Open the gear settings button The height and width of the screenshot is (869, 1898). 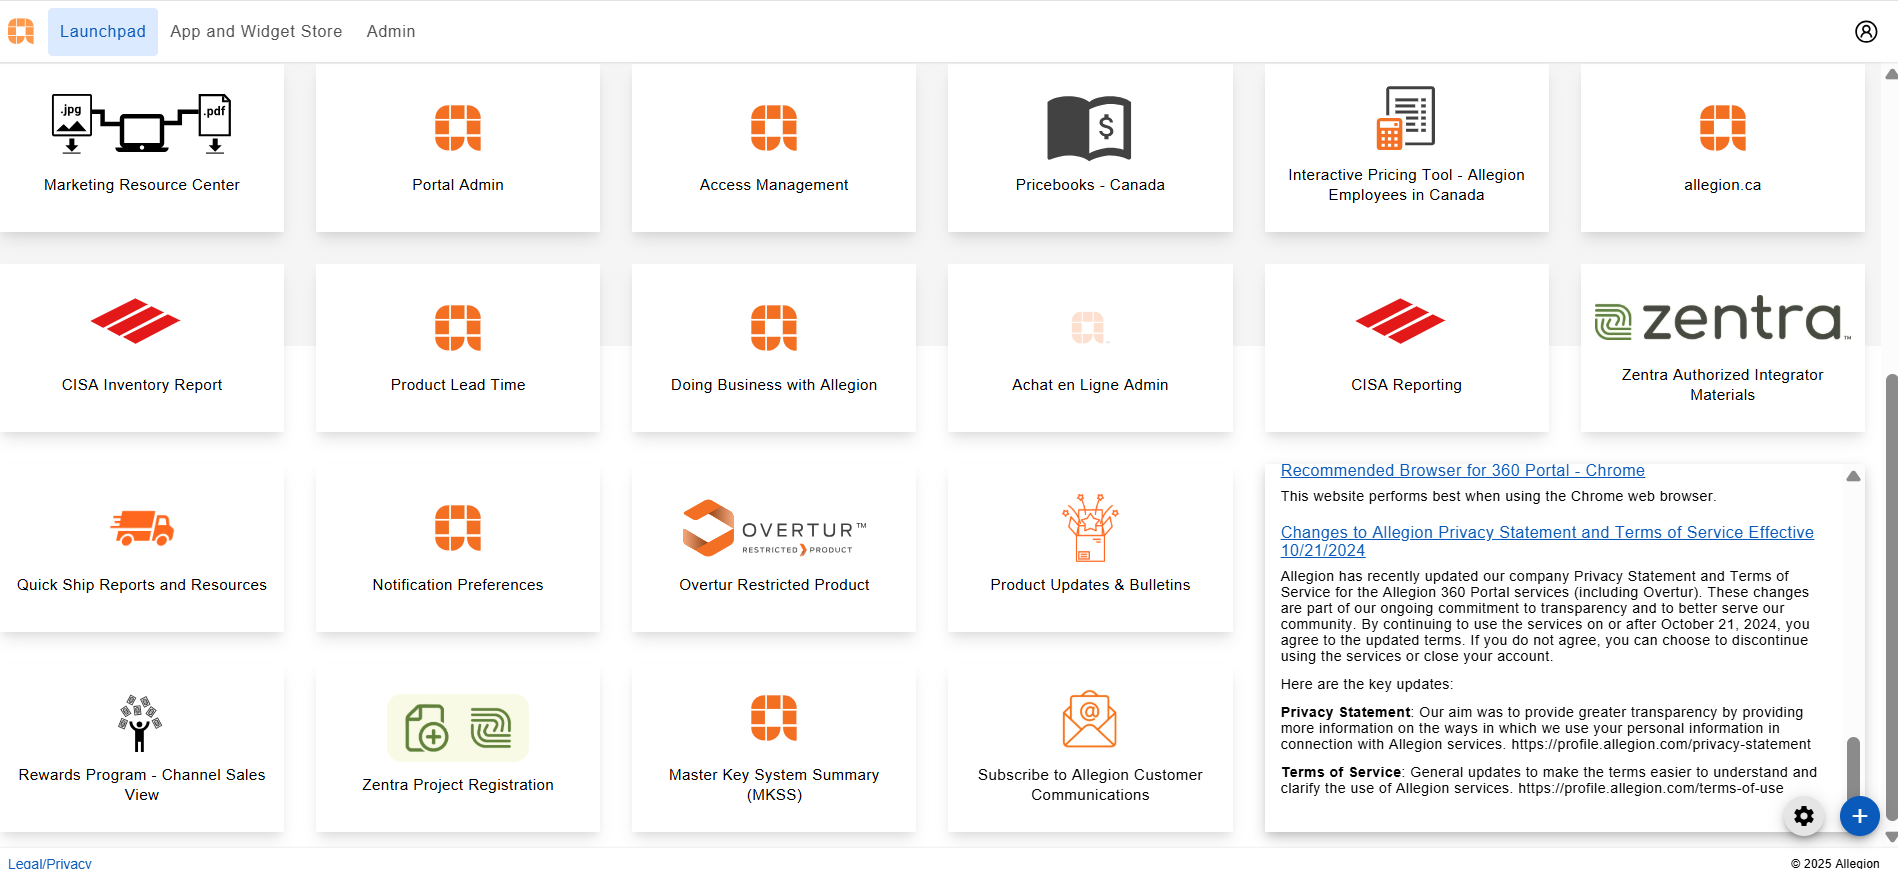(1804, 816)
